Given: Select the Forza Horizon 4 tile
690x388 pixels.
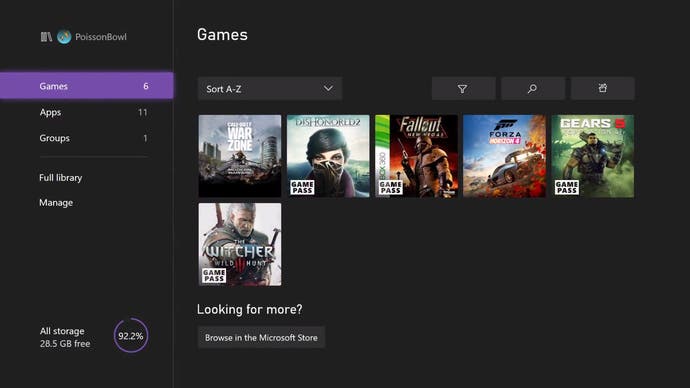Looking at the screenshot, I should coord(504,156).
